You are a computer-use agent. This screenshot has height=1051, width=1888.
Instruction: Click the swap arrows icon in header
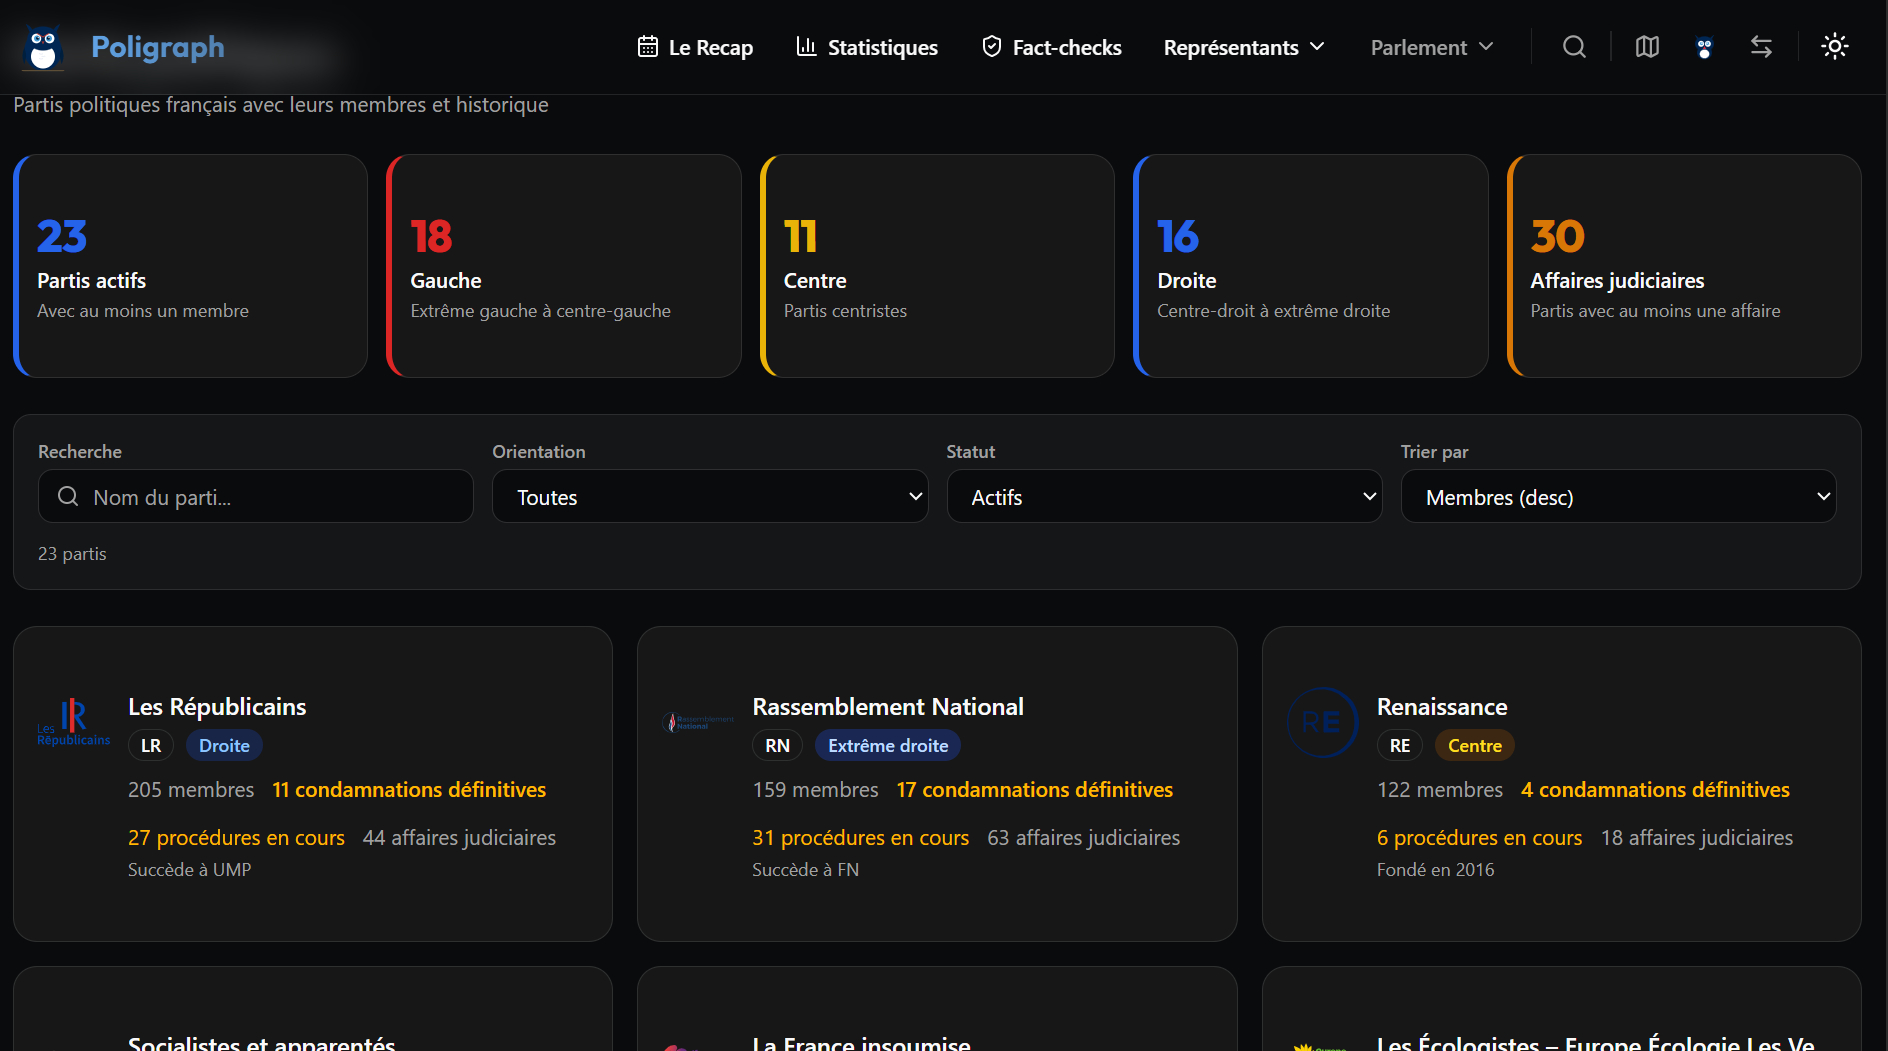1761,47
